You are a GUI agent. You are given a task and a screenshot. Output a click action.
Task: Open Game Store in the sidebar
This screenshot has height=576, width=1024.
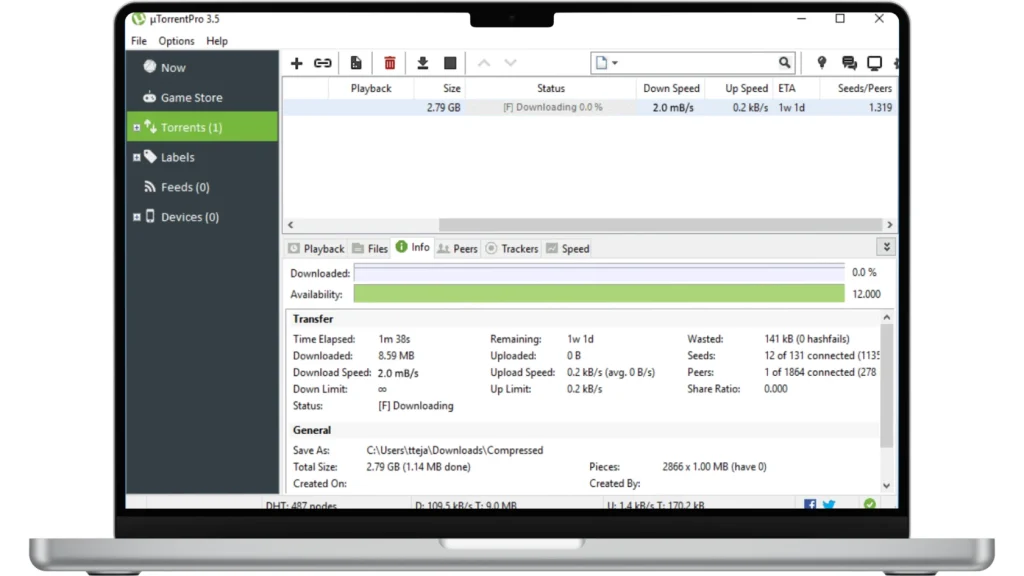coord(191,98)
